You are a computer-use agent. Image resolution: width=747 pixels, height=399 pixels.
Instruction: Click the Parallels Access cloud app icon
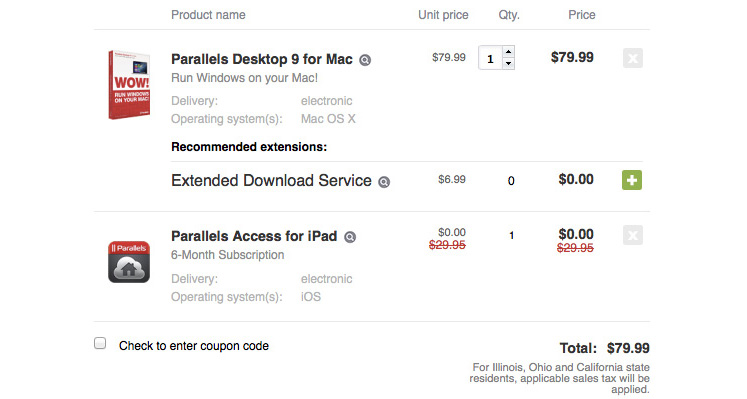[129, 262]
